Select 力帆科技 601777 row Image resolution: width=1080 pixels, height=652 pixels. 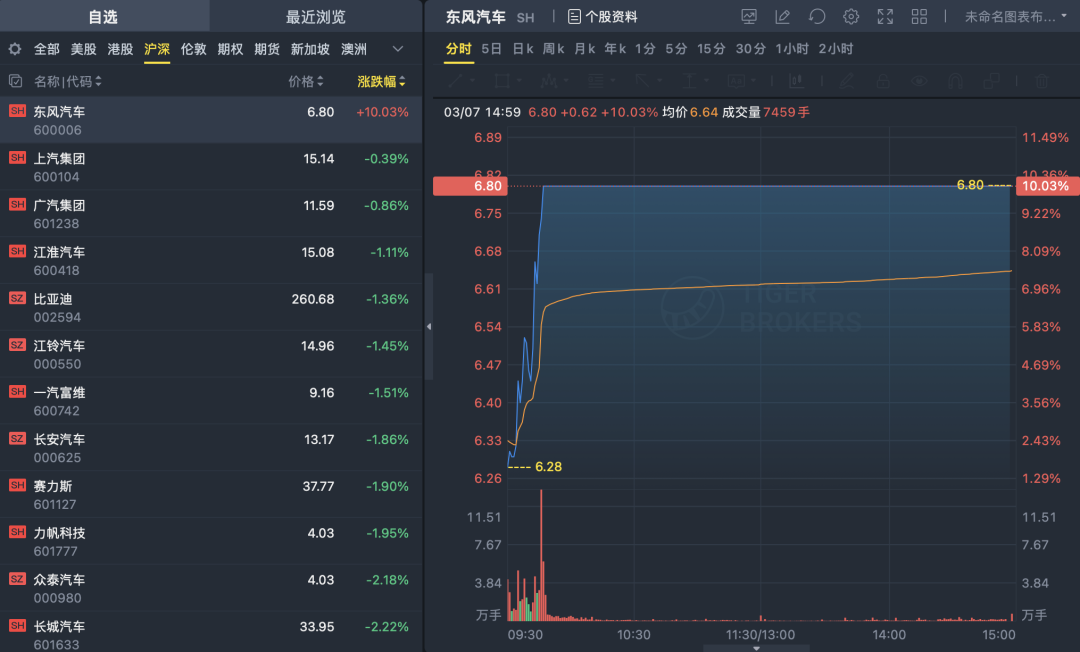(211, 541)
